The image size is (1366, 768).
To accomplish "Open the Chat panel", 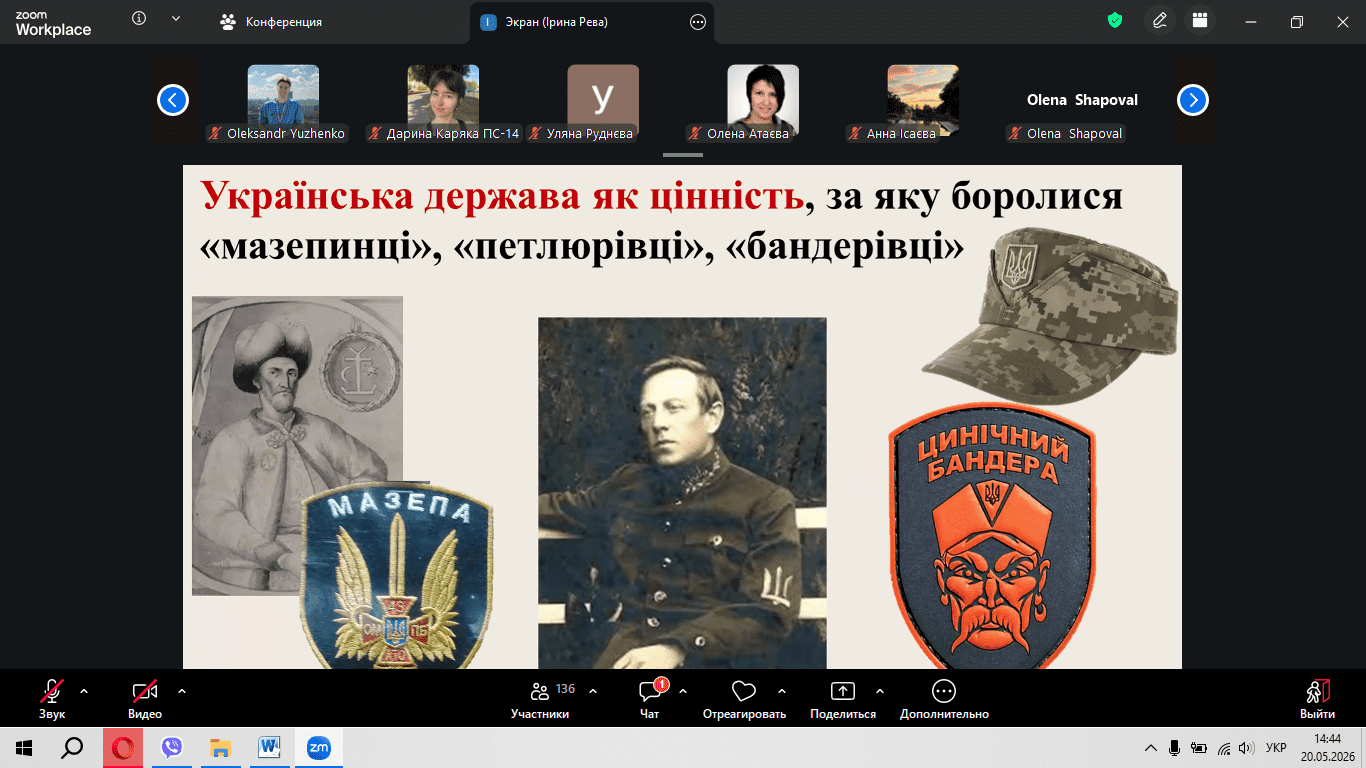I will [x=650, y=699].
